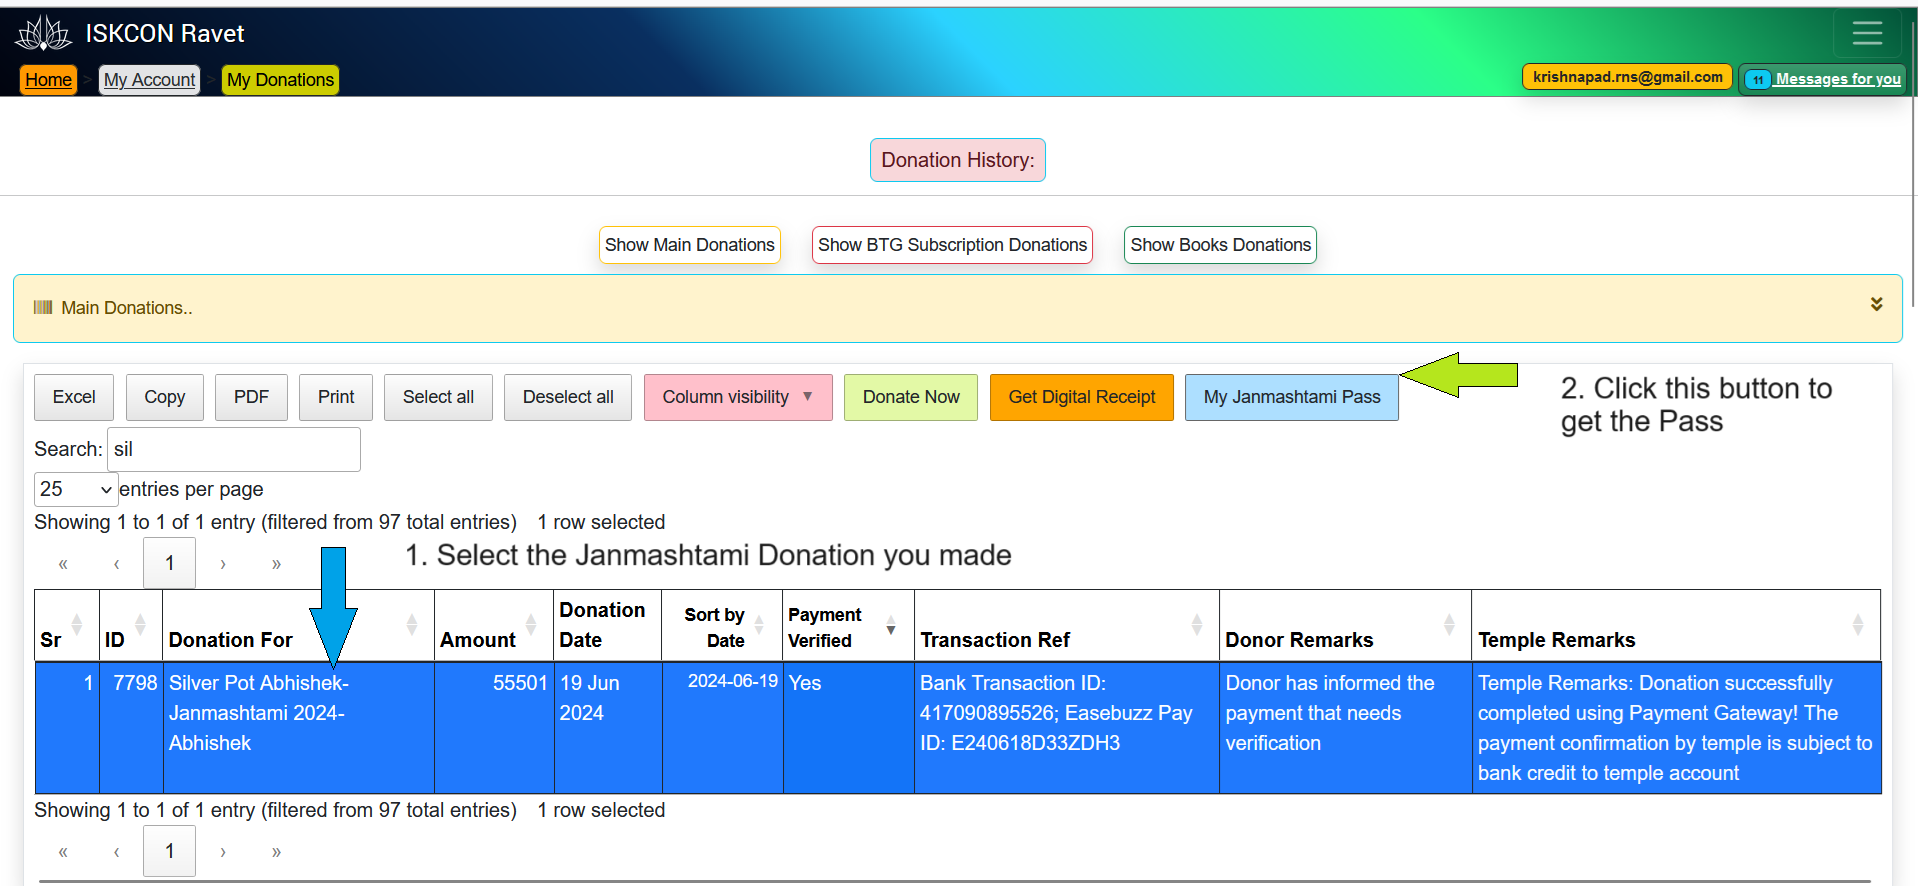
Task: Export table as PDF
Action: (251, 397)
